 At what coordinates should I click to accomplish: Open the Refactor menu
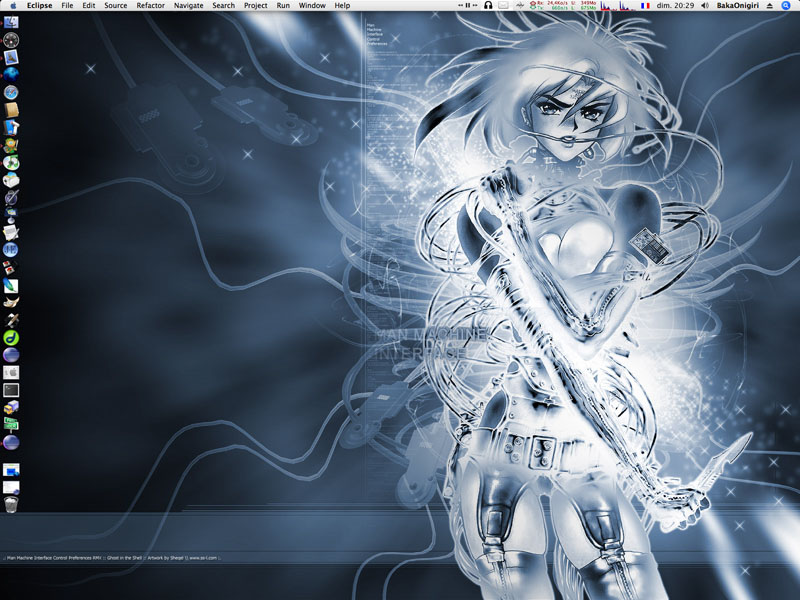point(151,6)
